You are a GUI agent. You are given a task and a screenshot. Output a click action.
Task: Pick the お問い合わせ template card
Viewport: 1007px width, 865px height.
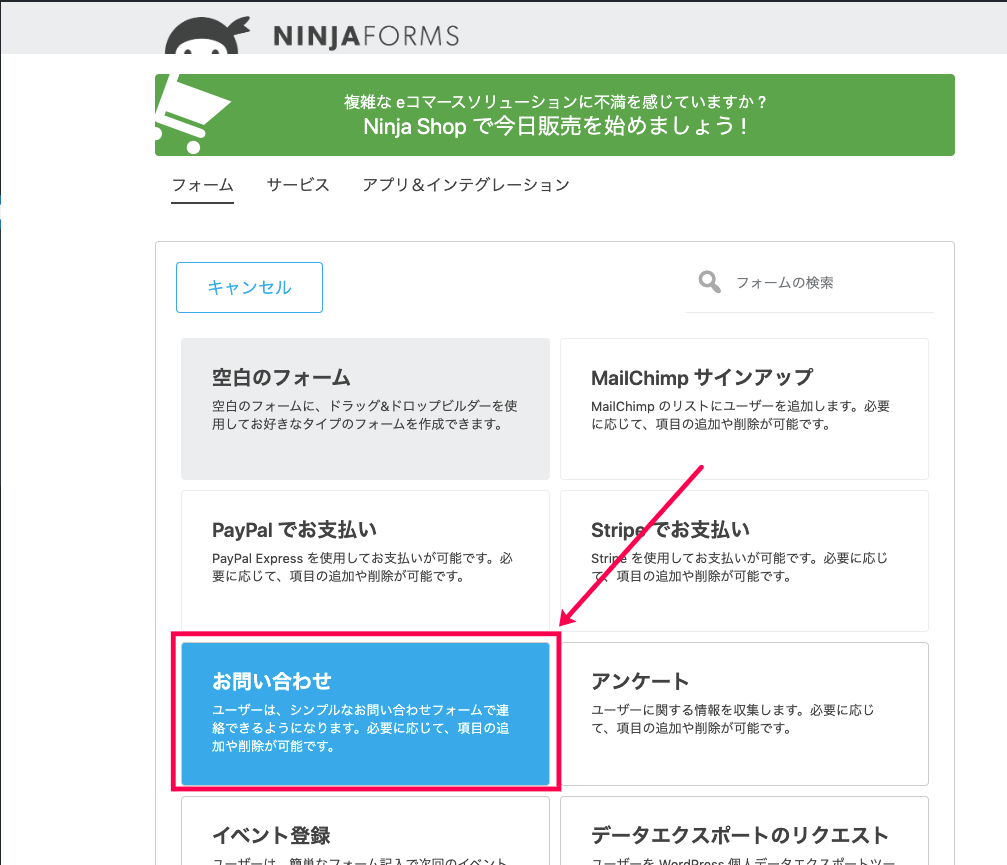[365, 713]
